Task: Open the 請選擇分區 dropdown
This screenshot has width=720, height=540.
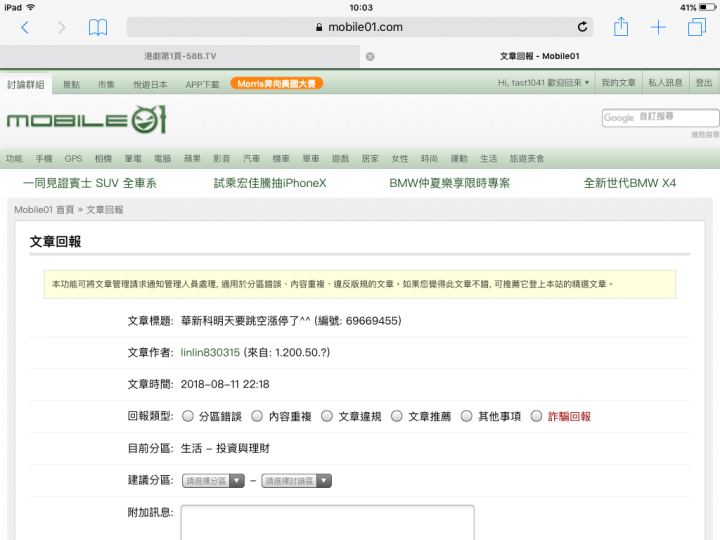Action: (214, 481)
